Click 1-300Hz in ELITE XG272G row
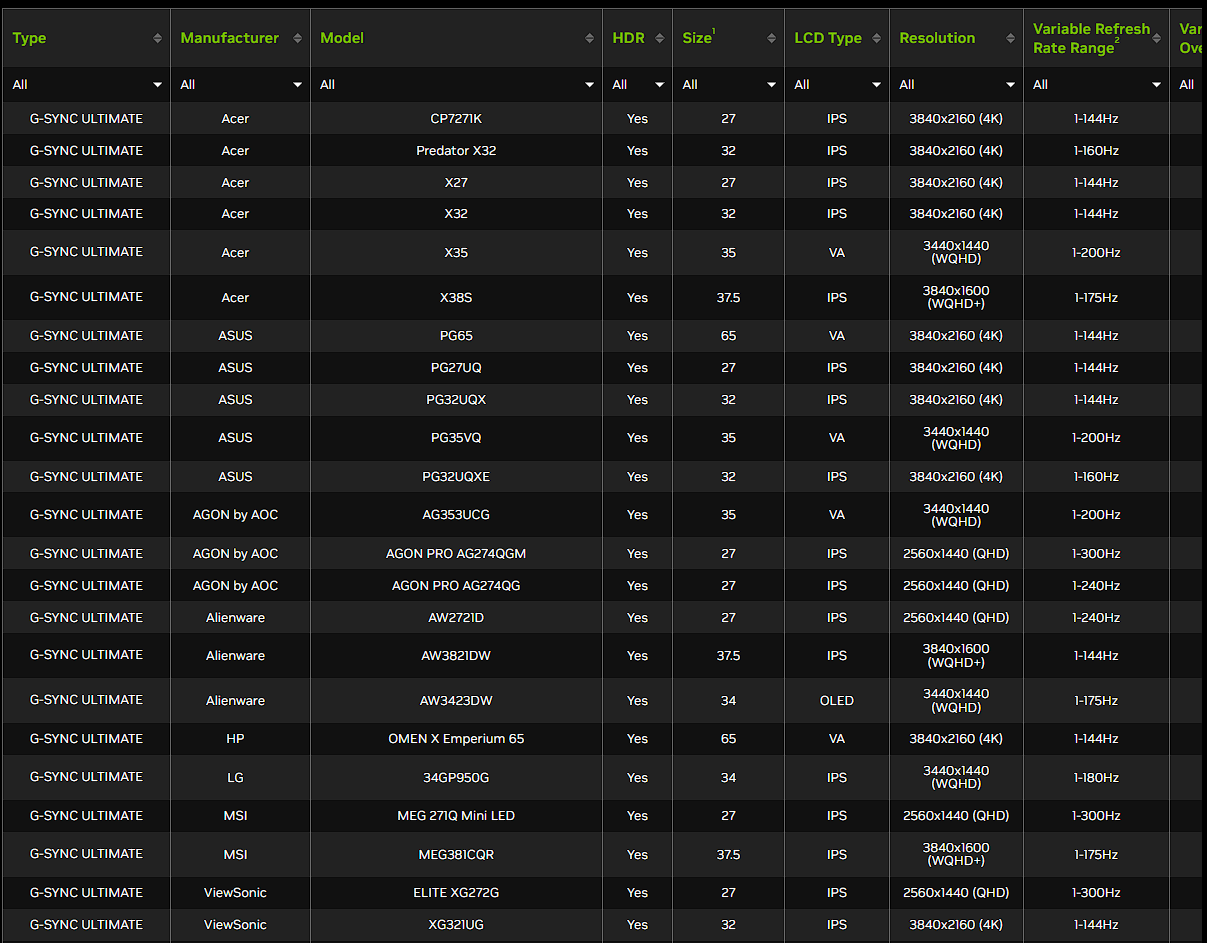The width and height of the screenshot is (1207, 943). pos(1096,893)
